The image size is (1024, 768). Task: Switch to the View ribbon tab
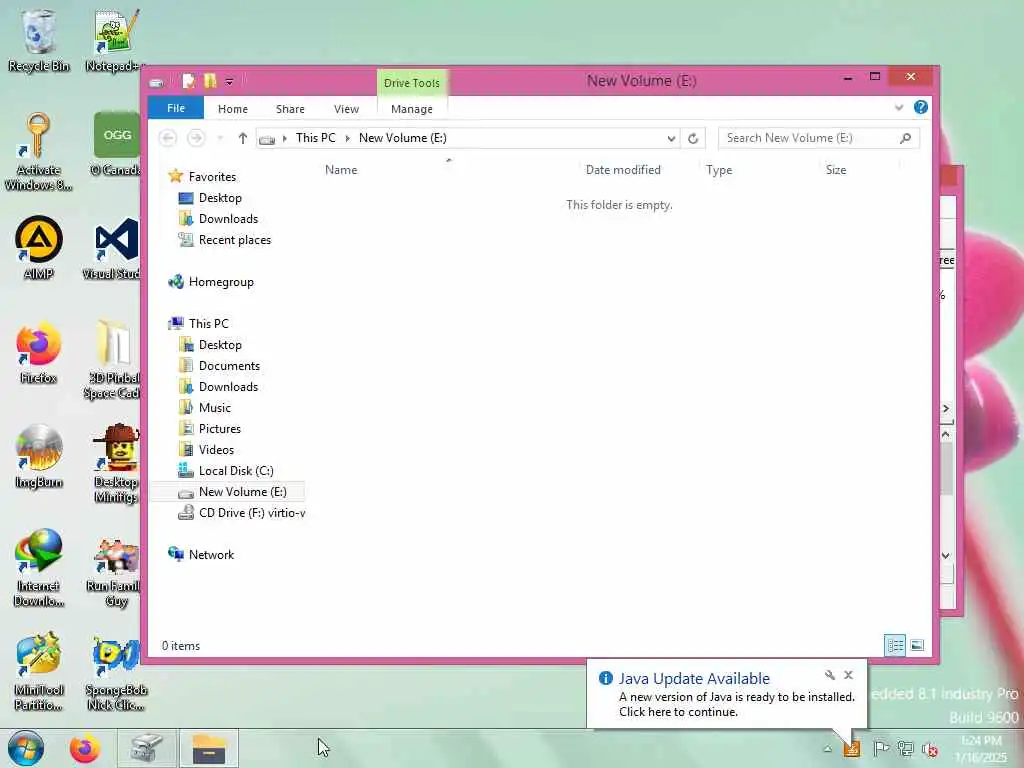tap(346, 109)
